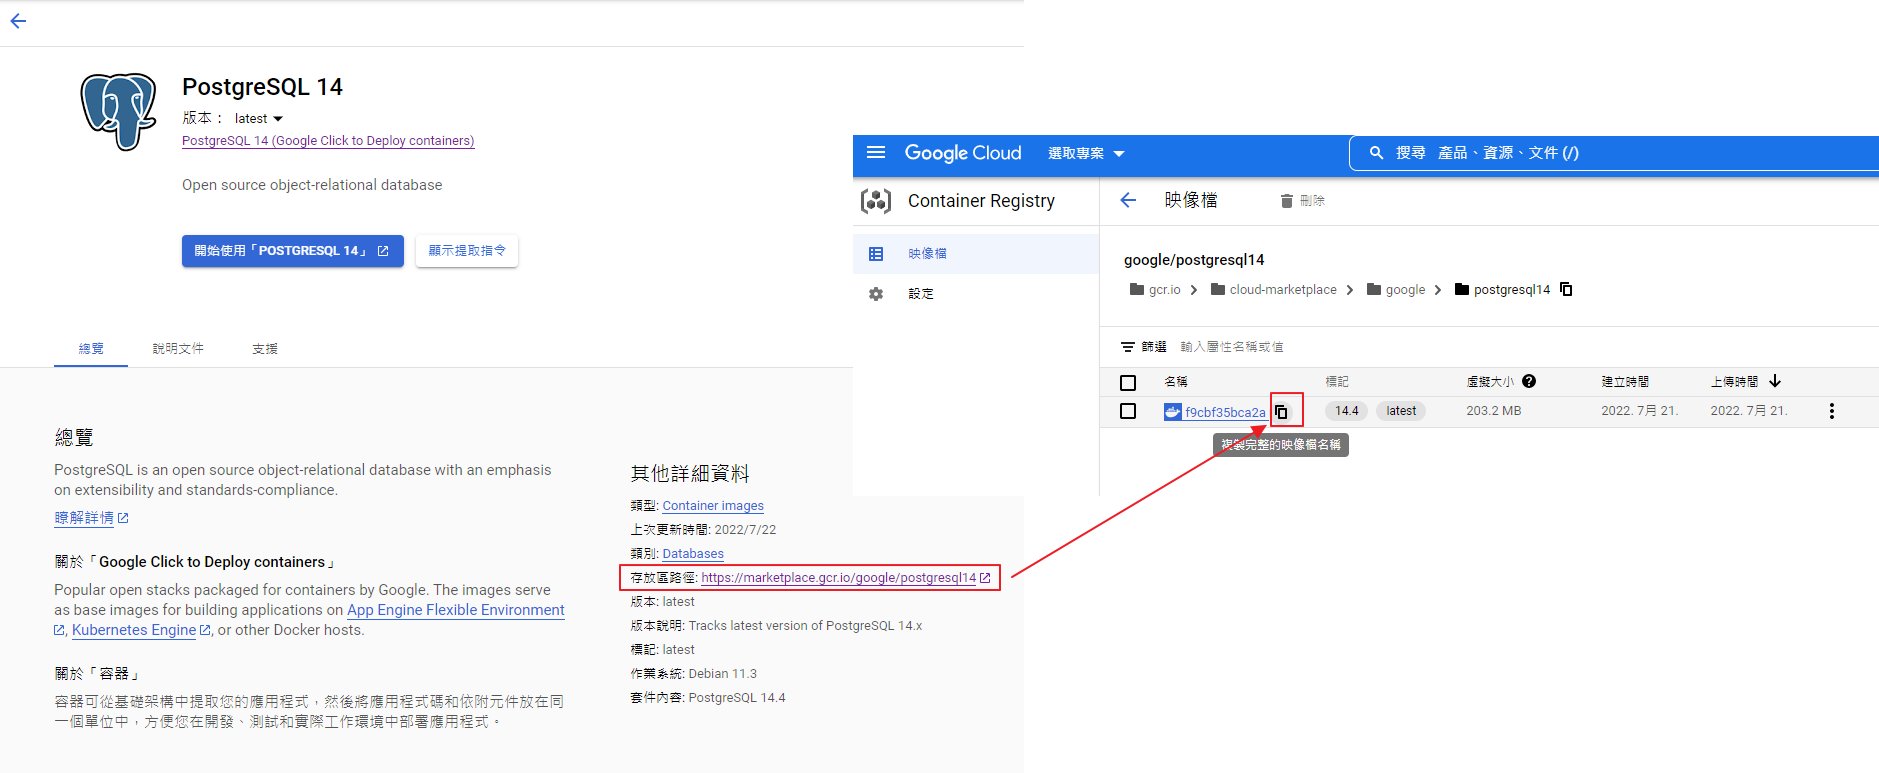Open the 選取專案 project selector dropdown

click(1086, 154)
